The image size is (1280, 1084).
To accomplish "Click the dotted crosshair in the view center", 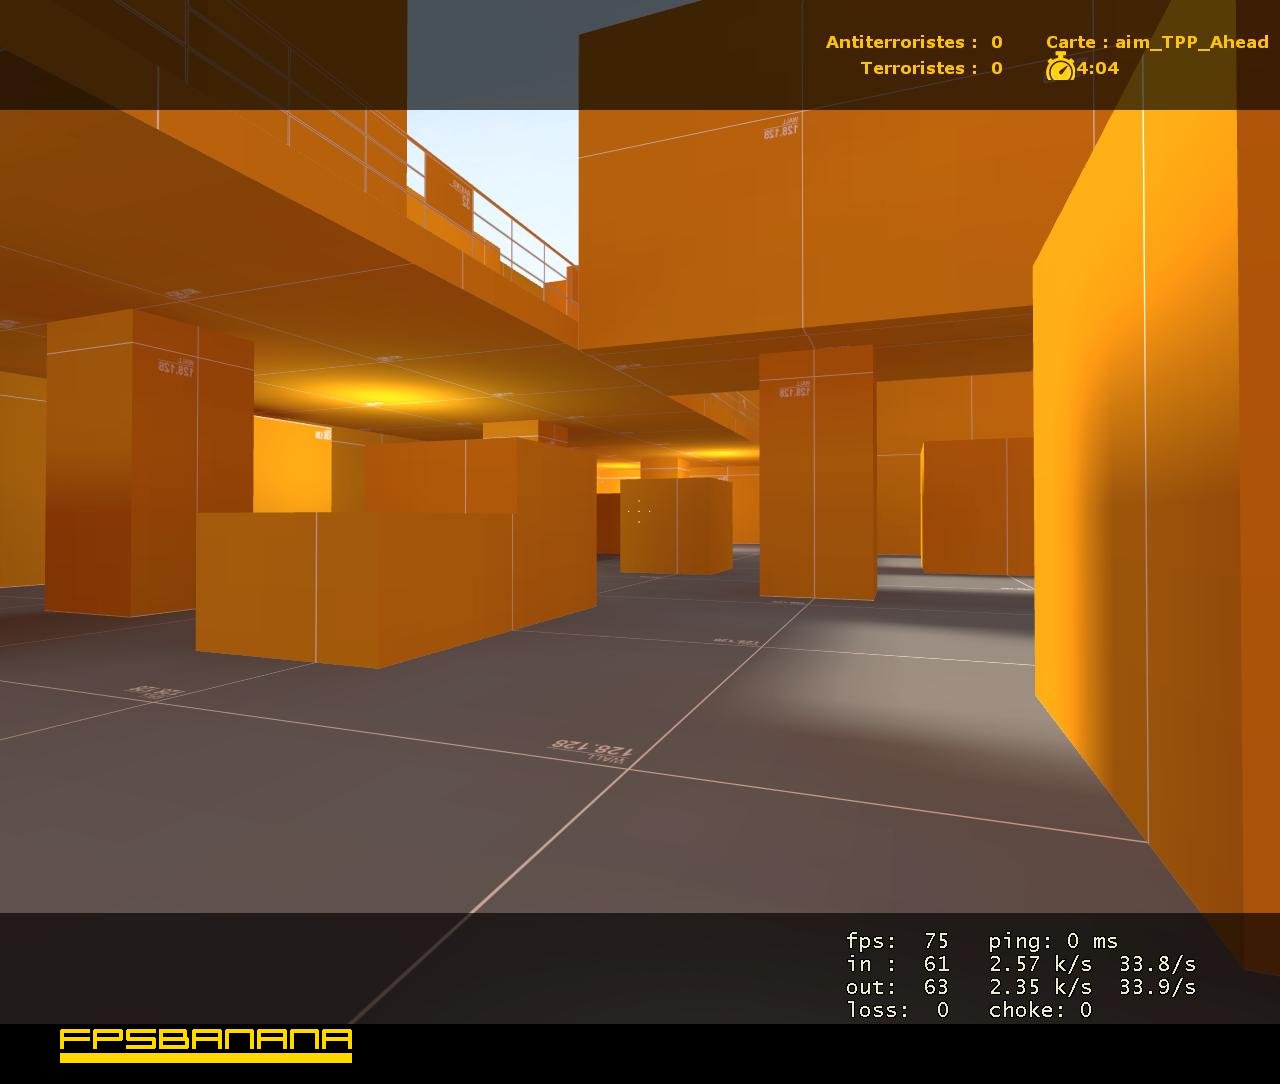I will tap(639, 512).
